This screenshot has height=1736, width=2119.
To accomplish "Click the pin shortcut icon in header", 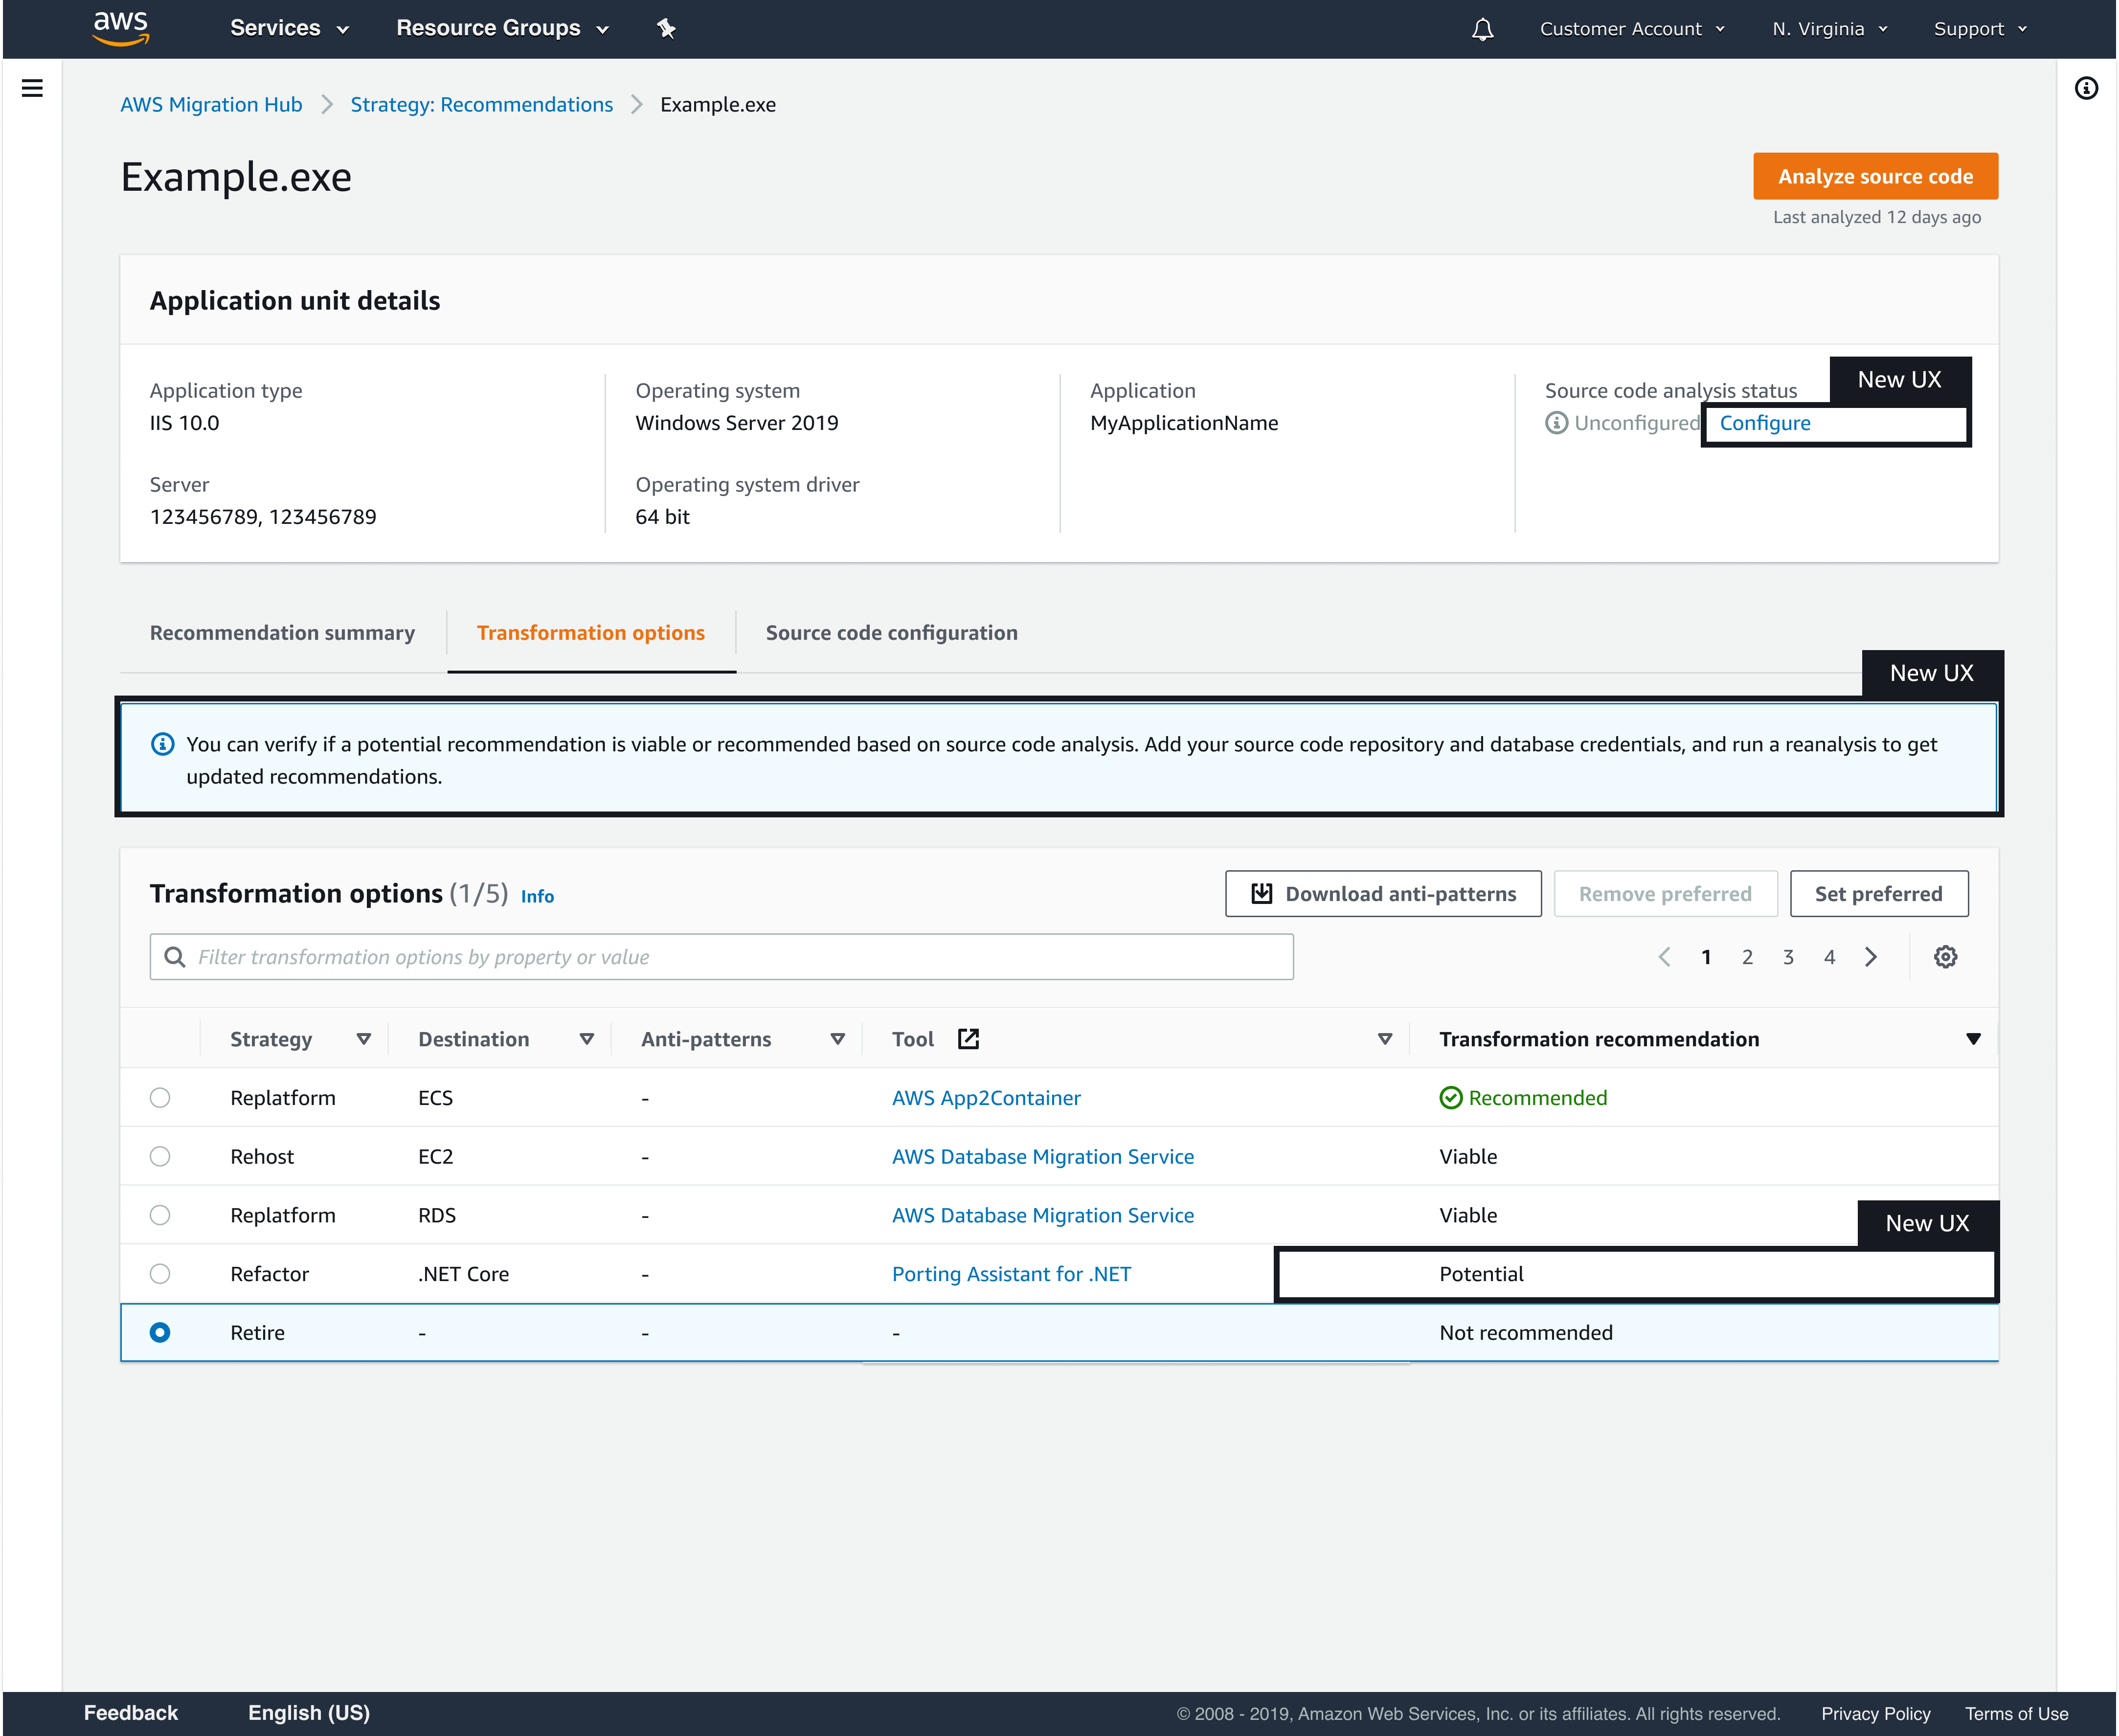I will tap(666, 29).
